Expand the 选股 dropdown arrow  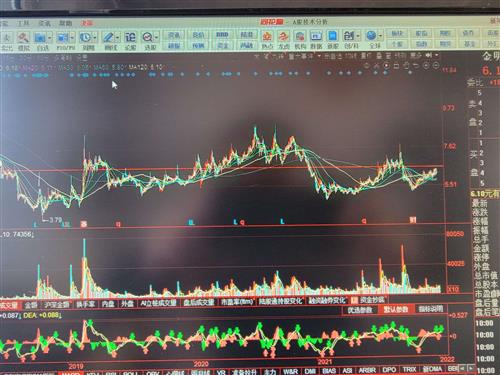click(x=156, y=37)
